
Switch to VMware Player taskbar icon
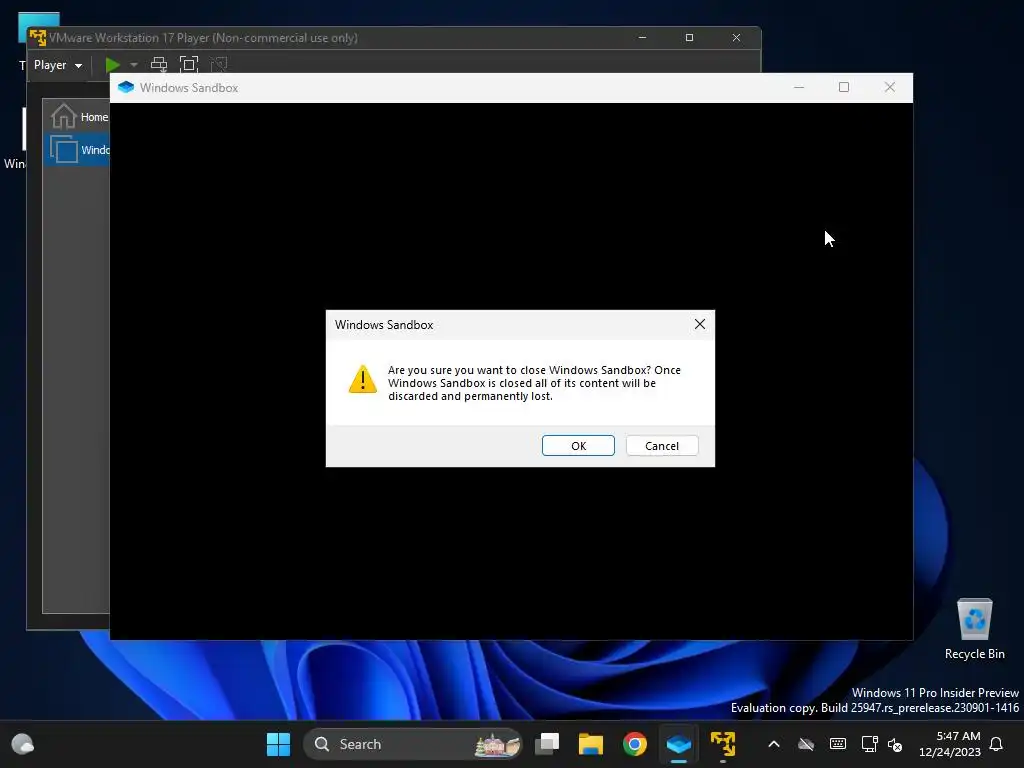pyautogui.click(x=722, y=744)
